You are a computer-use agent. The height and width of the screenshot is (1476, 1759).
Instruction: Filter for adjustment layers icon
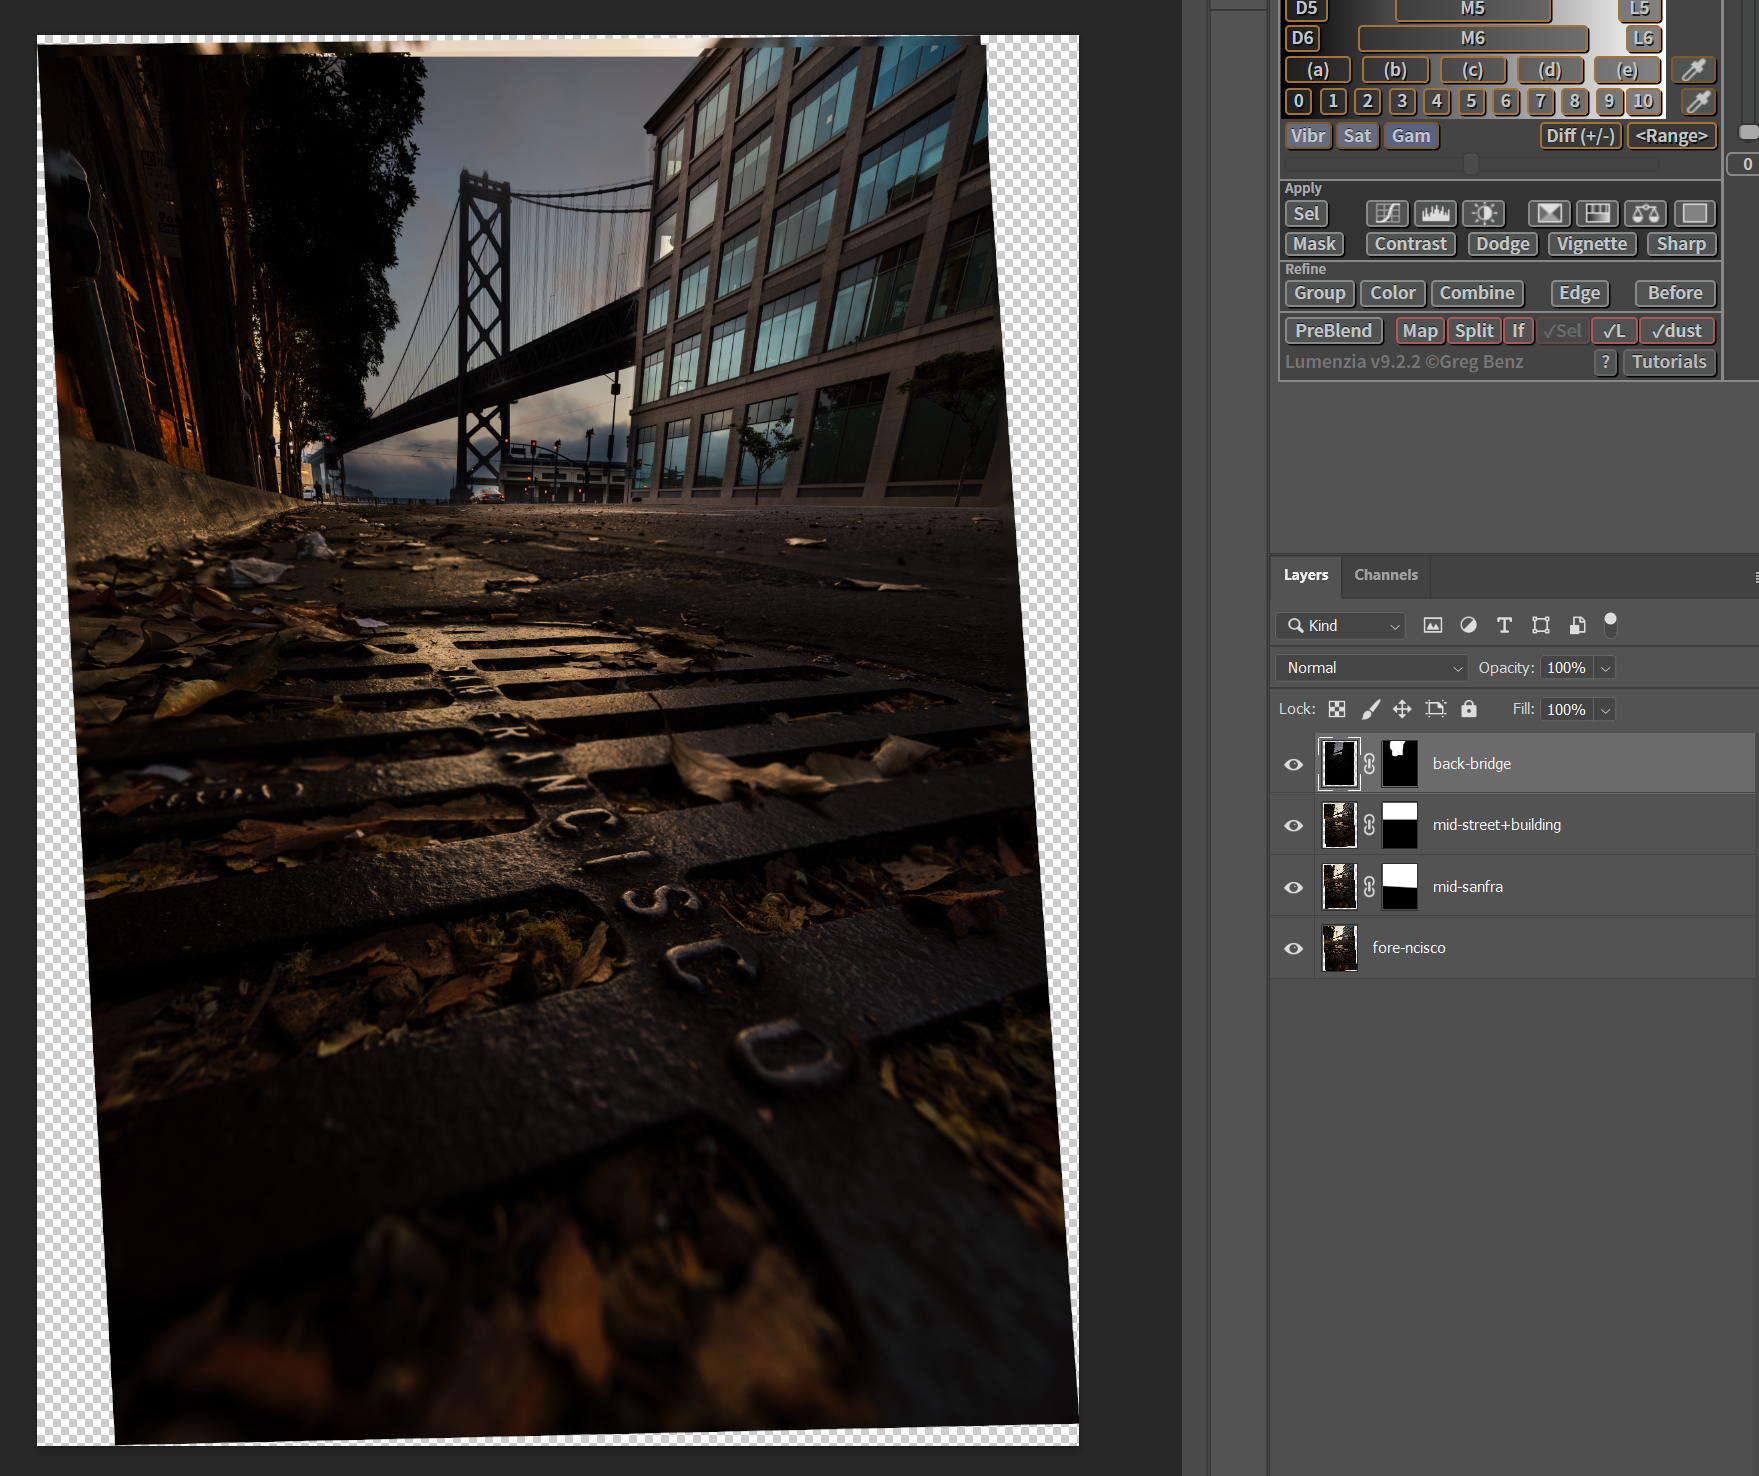pyautogui.click(x=1468, y=625)
